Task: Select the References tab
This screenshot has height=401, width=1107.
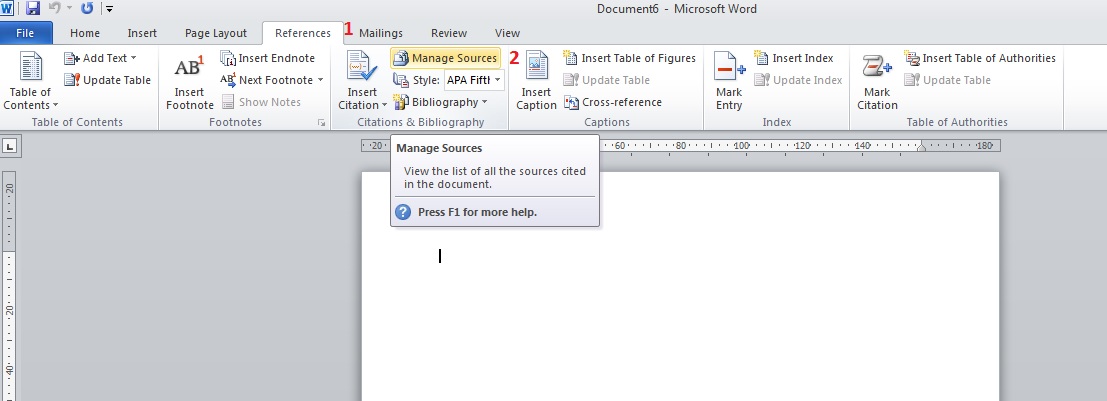Action: point(303,33)
